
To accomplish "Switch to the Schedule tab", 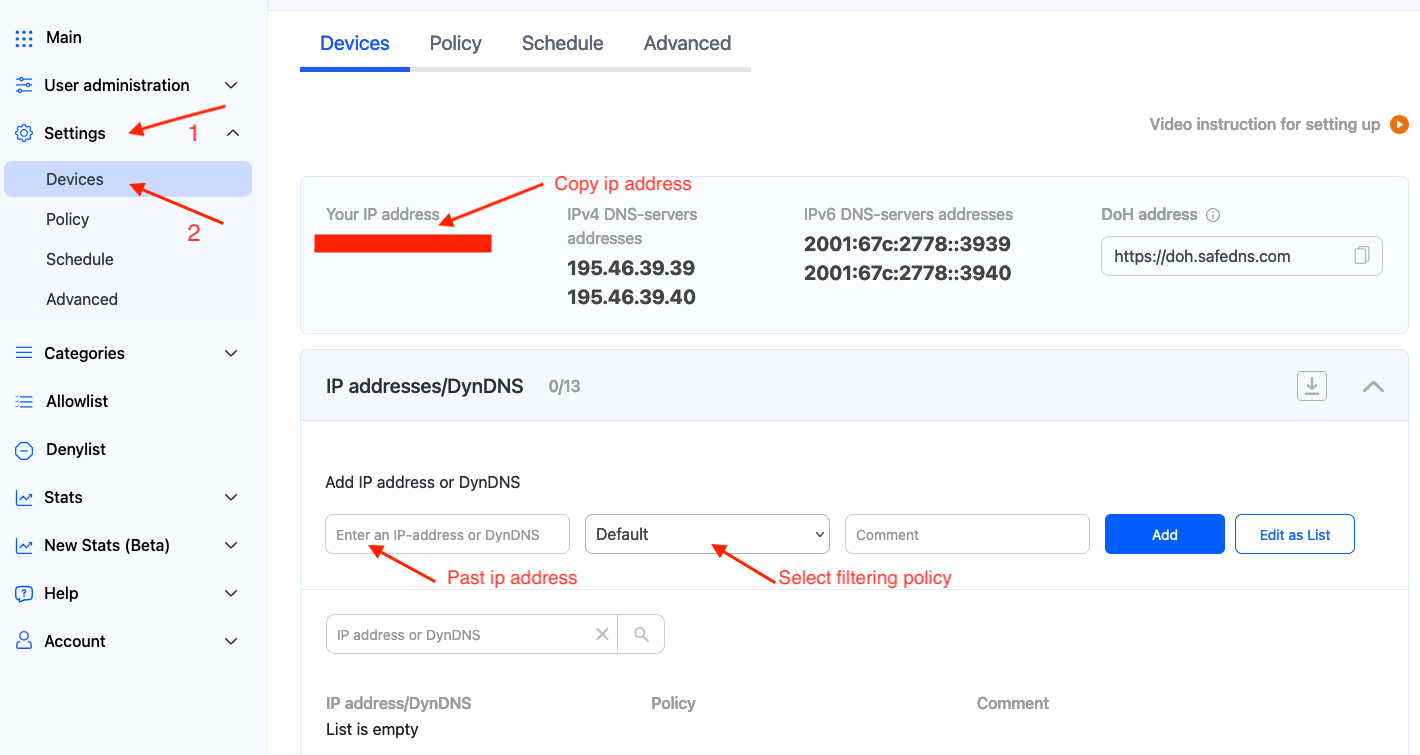I will (563, 43).
